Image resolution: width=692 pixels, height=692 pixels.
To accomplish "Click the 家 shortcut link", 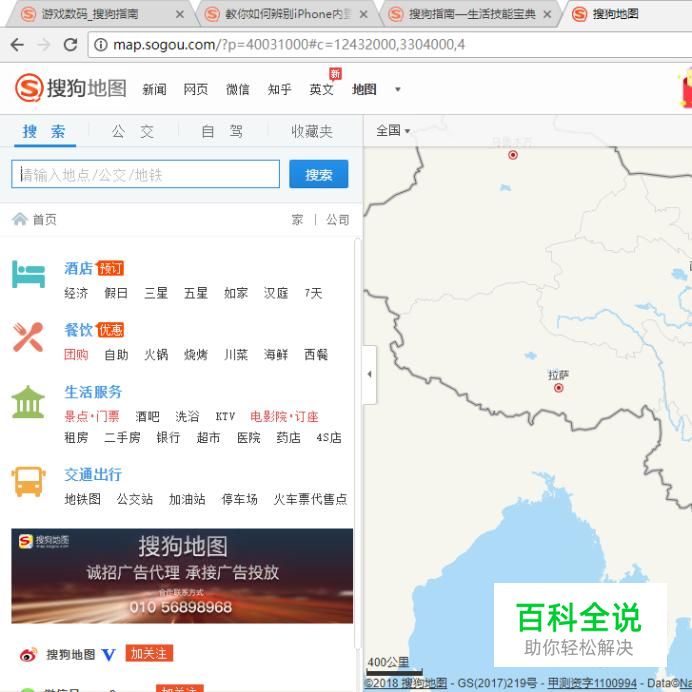I will [x=297, y=219].
